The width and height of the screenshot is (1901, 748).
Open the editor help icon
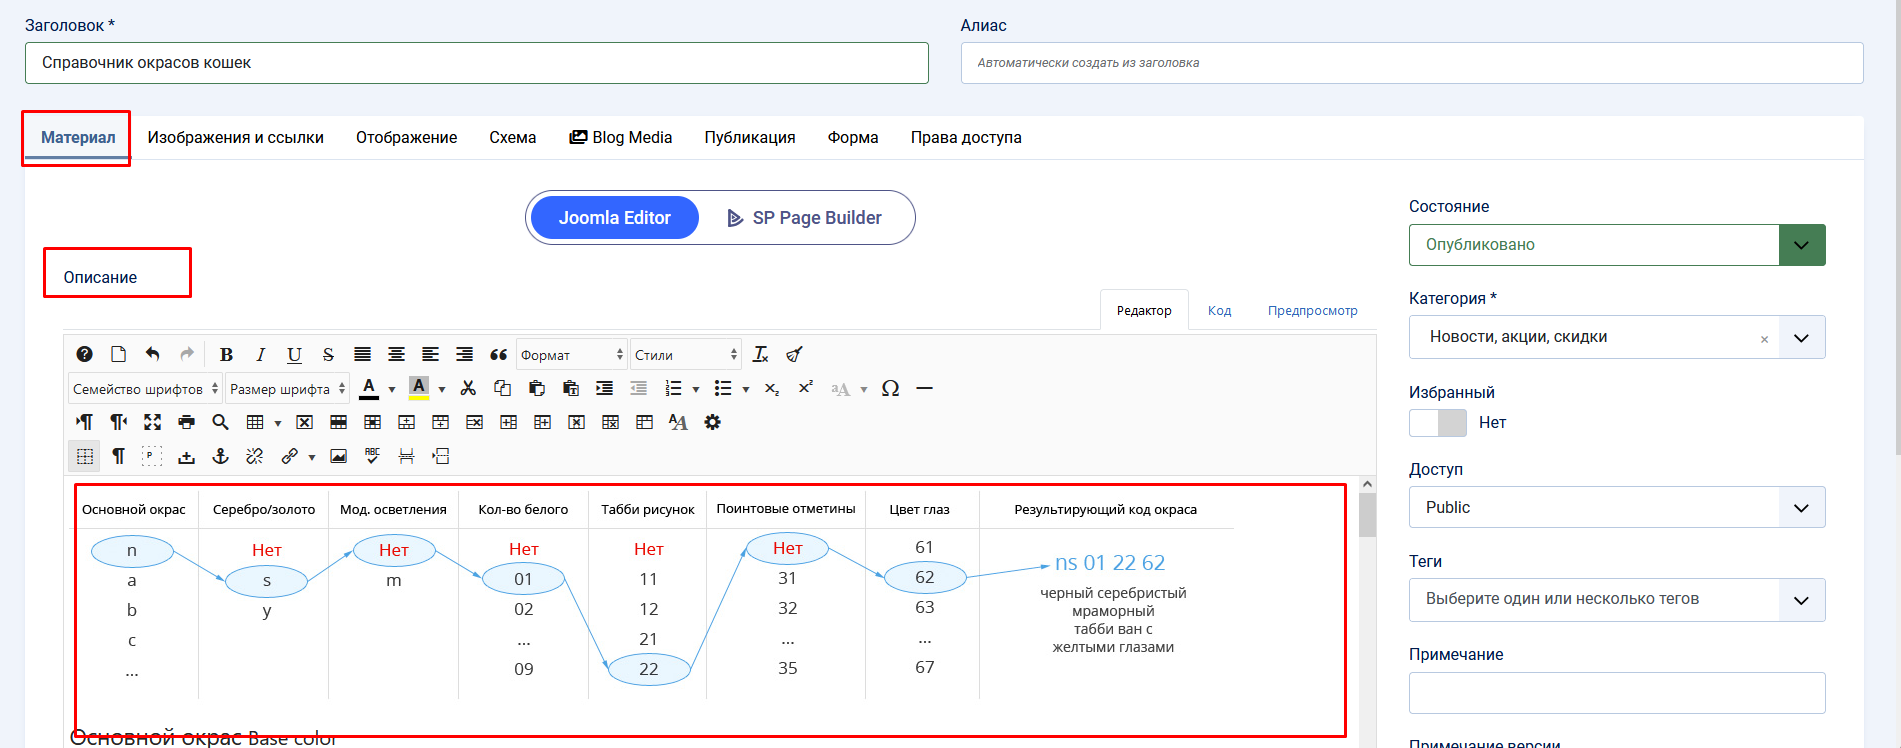(x=85, y=354)
